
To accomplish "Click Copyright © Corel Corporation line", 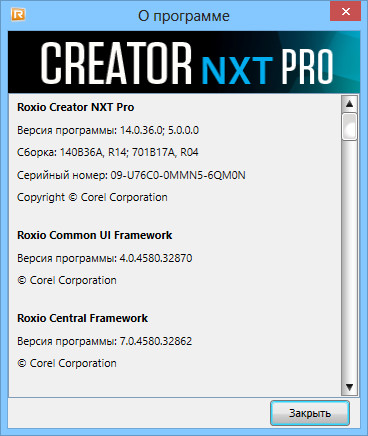I will pos(92,197).
